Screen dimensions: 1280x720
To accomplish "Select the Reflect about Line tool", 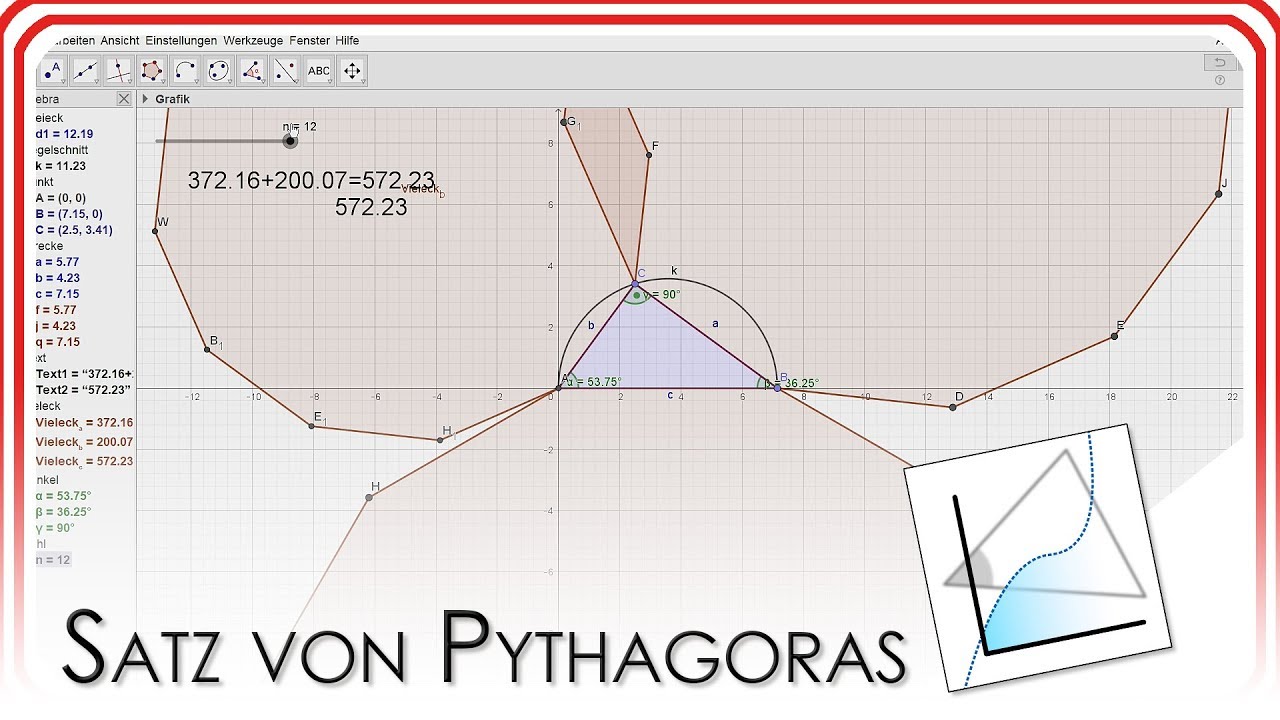I will 285,70.
